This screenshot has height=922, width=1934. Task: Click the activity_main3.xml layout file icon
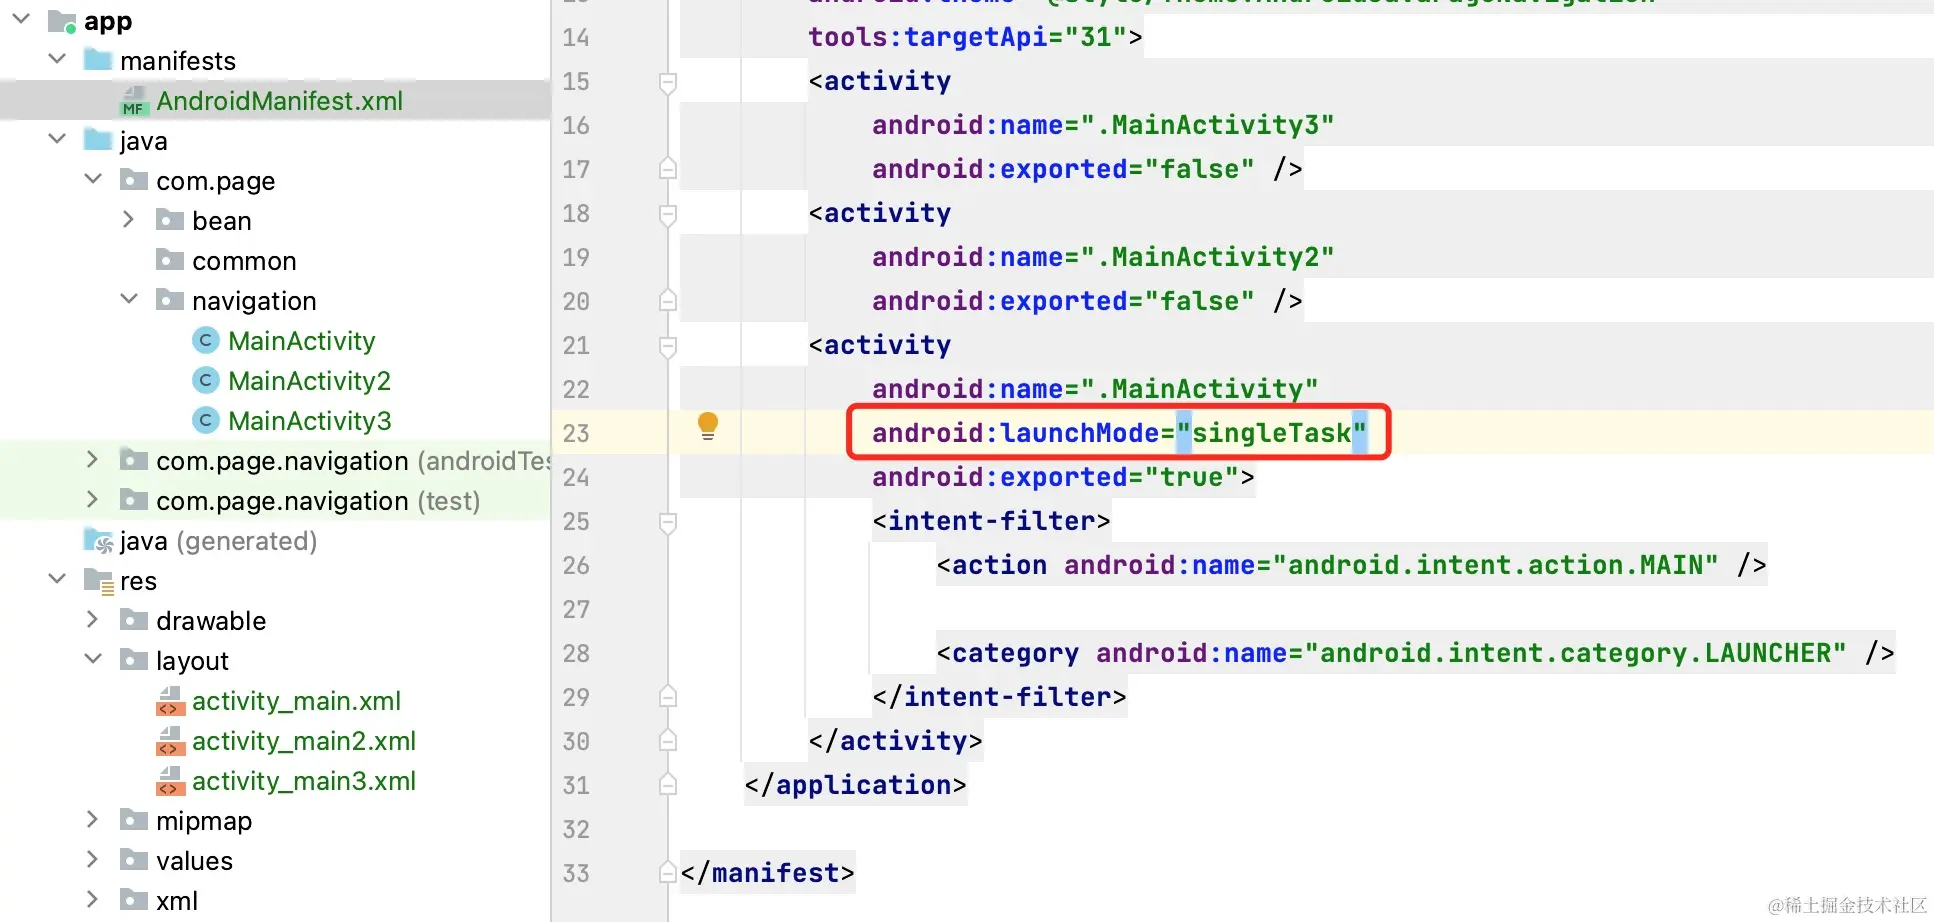point(170,781)
